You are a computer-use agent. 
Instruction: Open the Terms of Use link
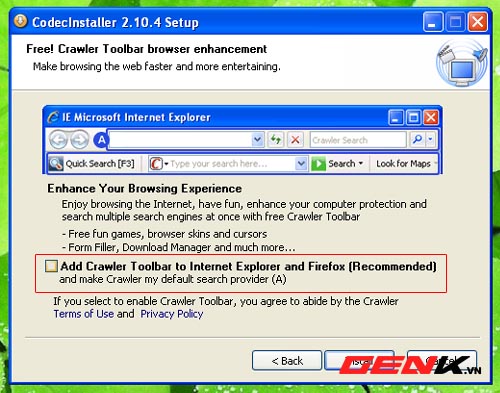[x=84, y=314]
